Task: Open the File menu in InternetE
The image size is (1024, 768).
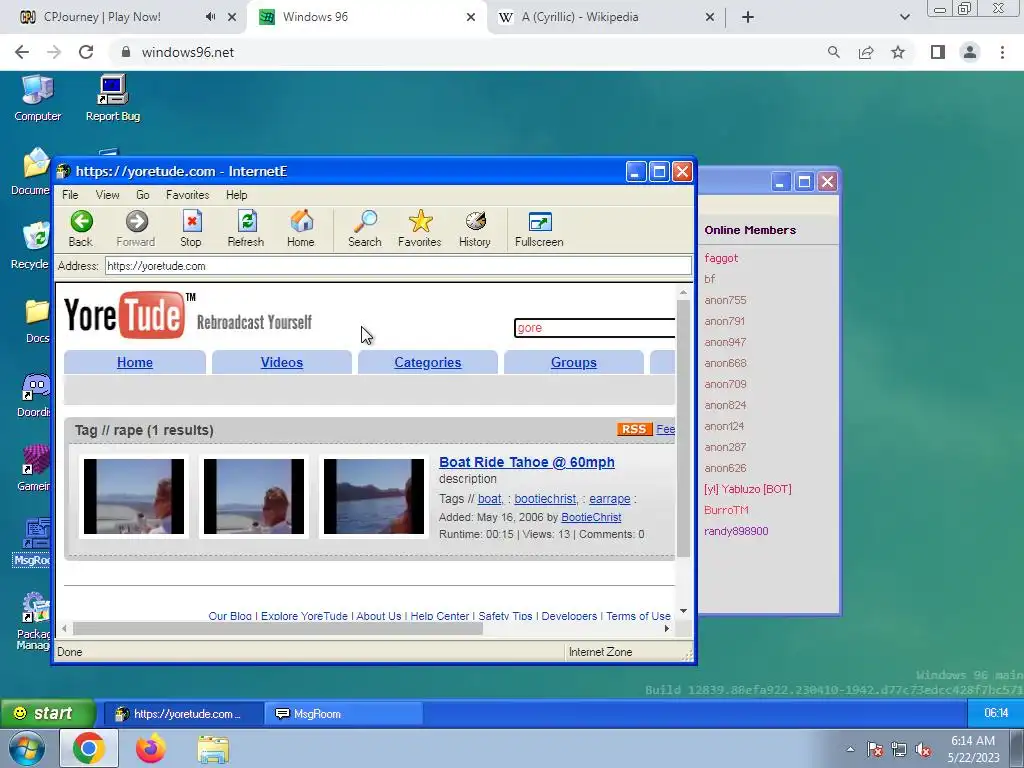Action: pyautogui.click(x=70, y=195)
